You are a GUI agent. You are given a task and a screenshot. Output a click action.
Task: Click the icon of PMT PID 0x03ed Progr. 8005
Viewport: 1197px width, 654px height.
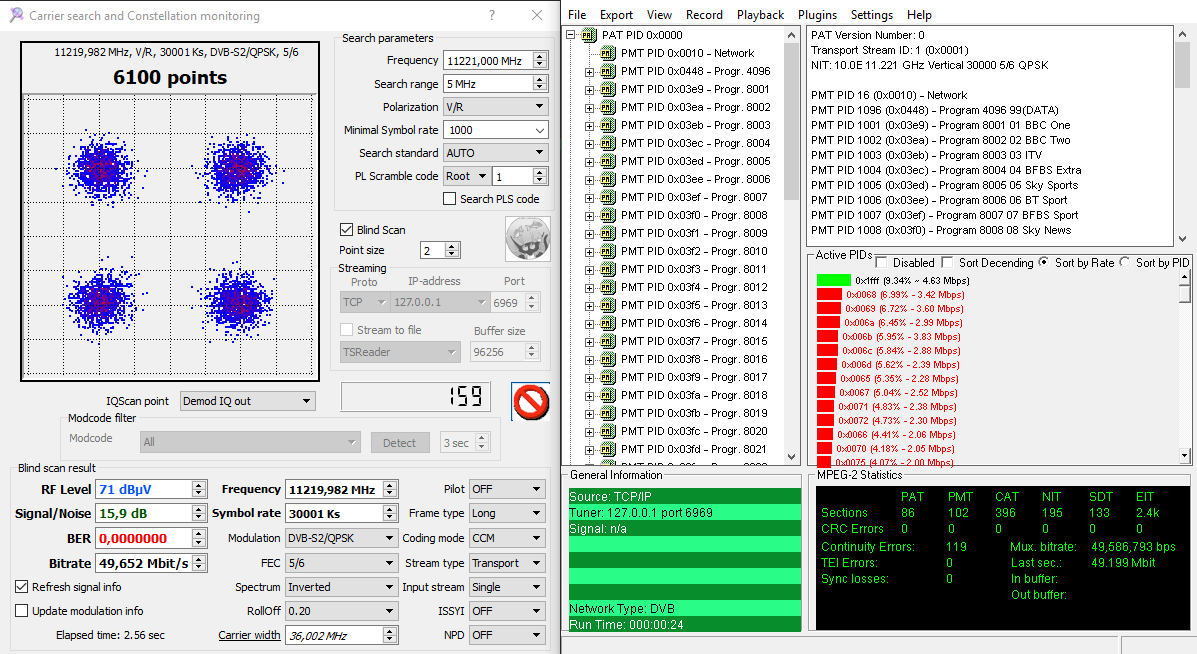tap(607, 161)
